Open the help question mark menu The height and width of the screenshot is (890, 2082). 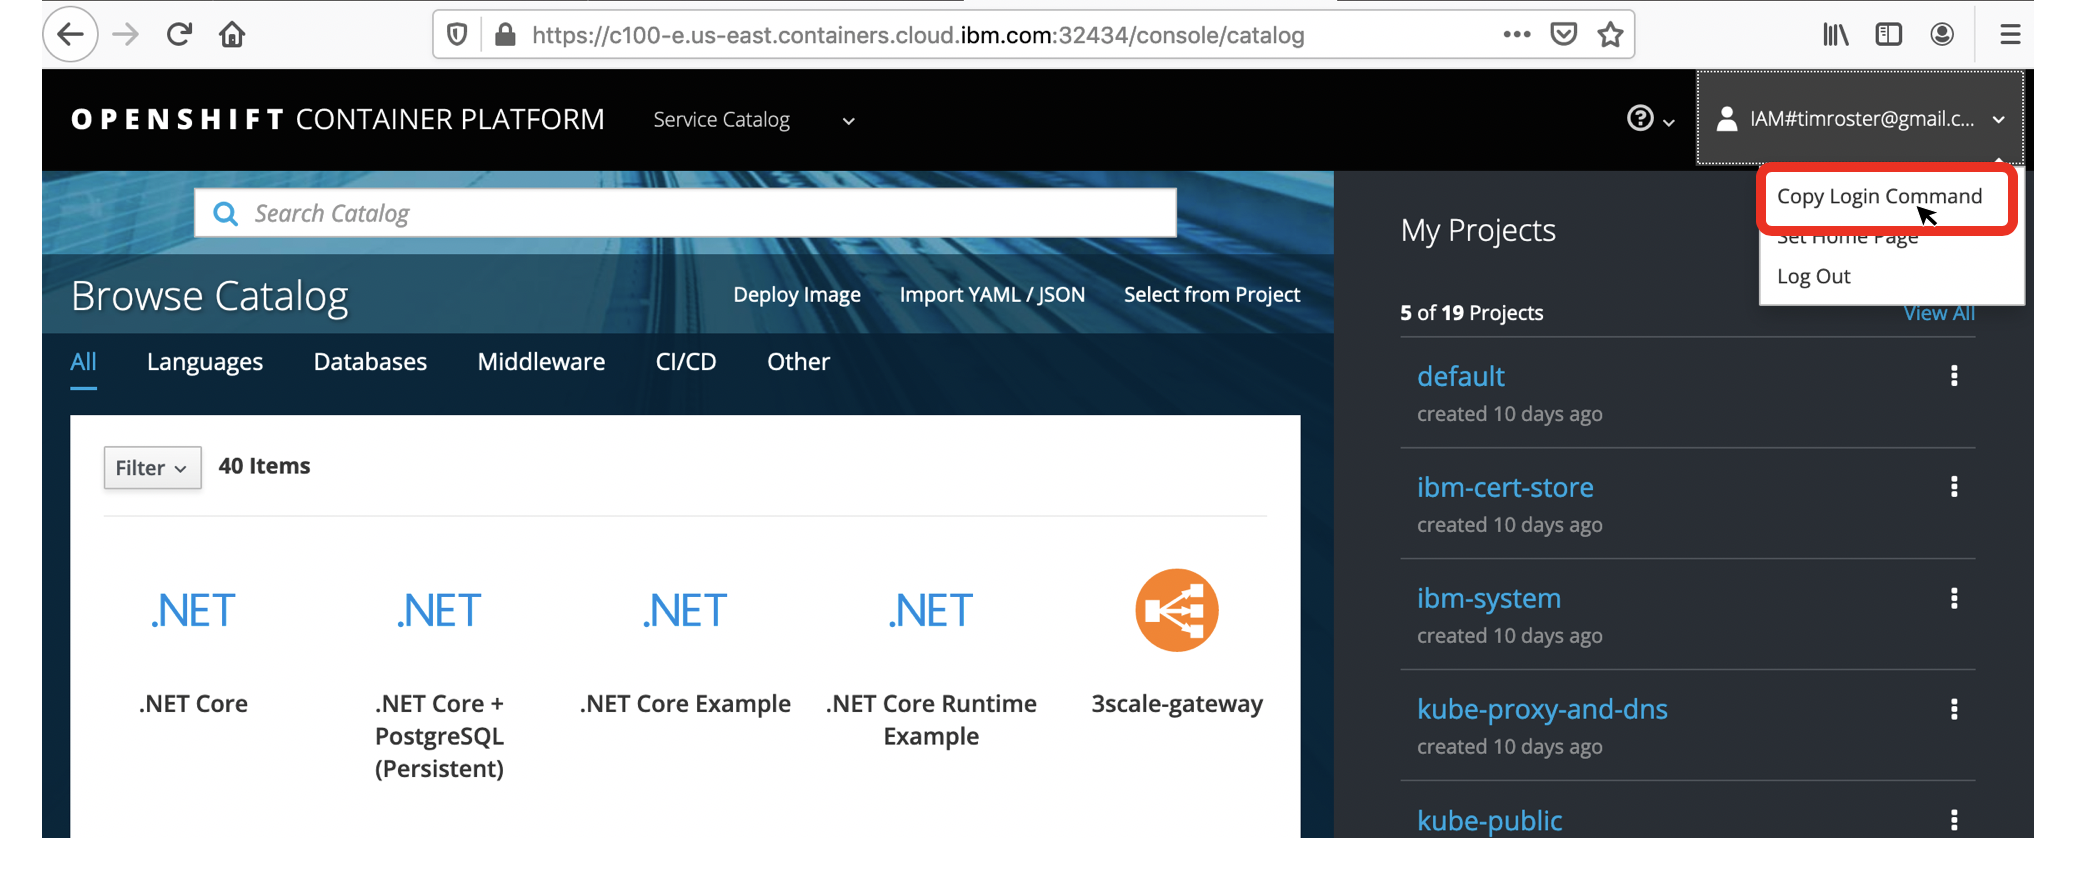(x=1649, y=119)
